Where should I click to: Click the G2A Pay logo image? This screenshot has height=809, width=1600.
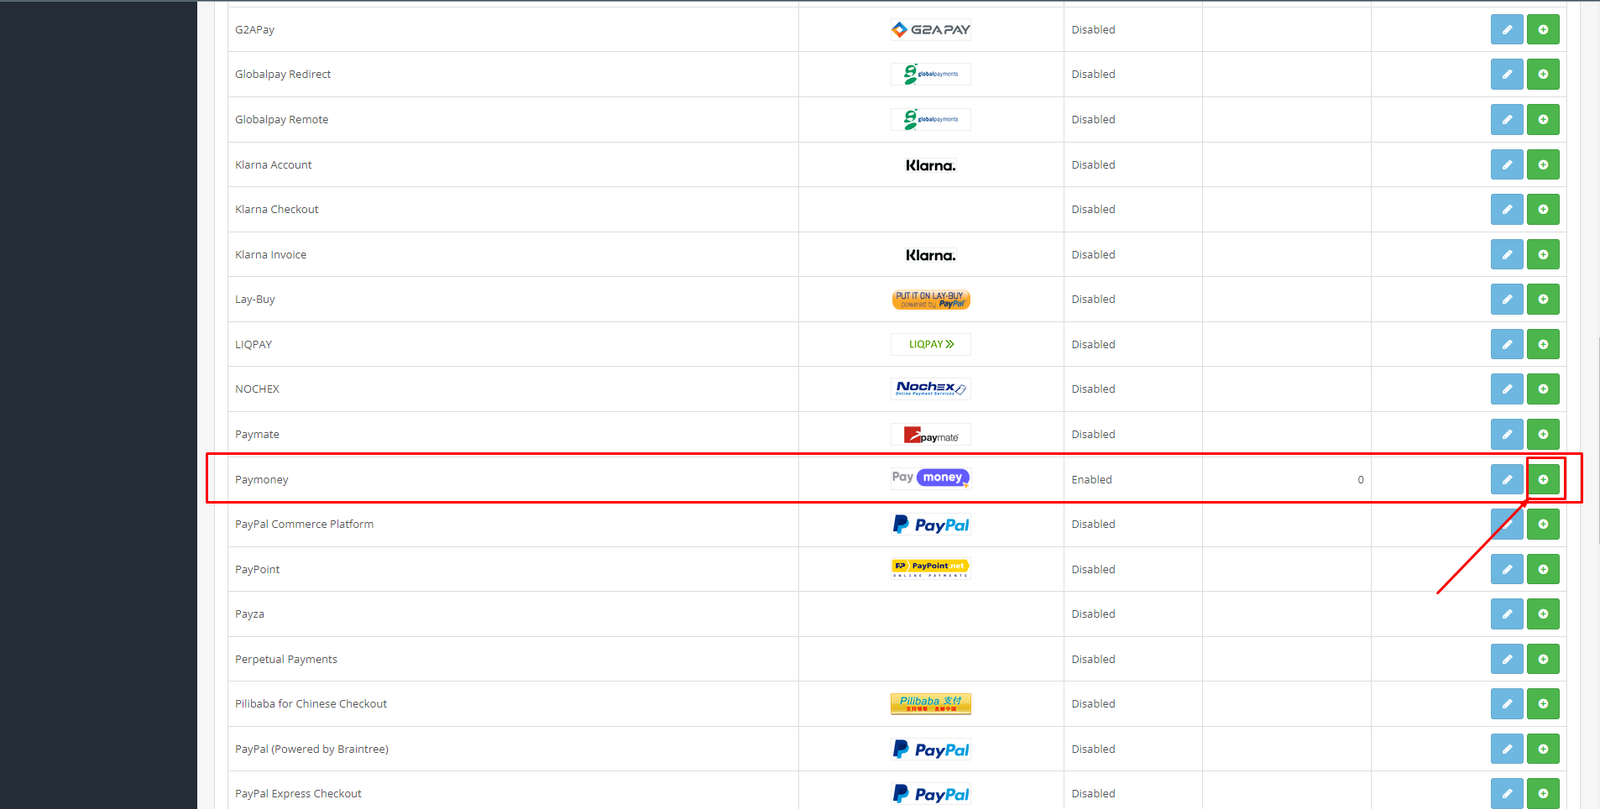coord(930,30)
